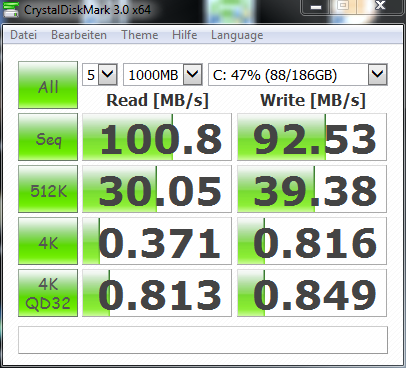Click the 4K read value 0.371
Viewport: 406px width, 368px height.
pyautogui.click(x=157, y=241)
